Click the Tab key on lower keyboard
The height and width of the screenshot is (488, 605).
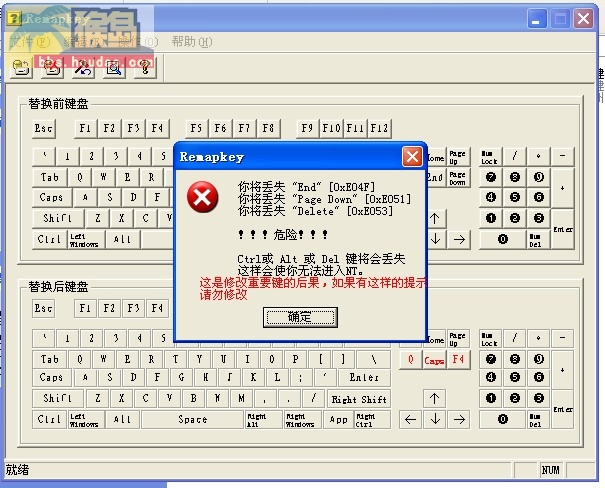50,359
